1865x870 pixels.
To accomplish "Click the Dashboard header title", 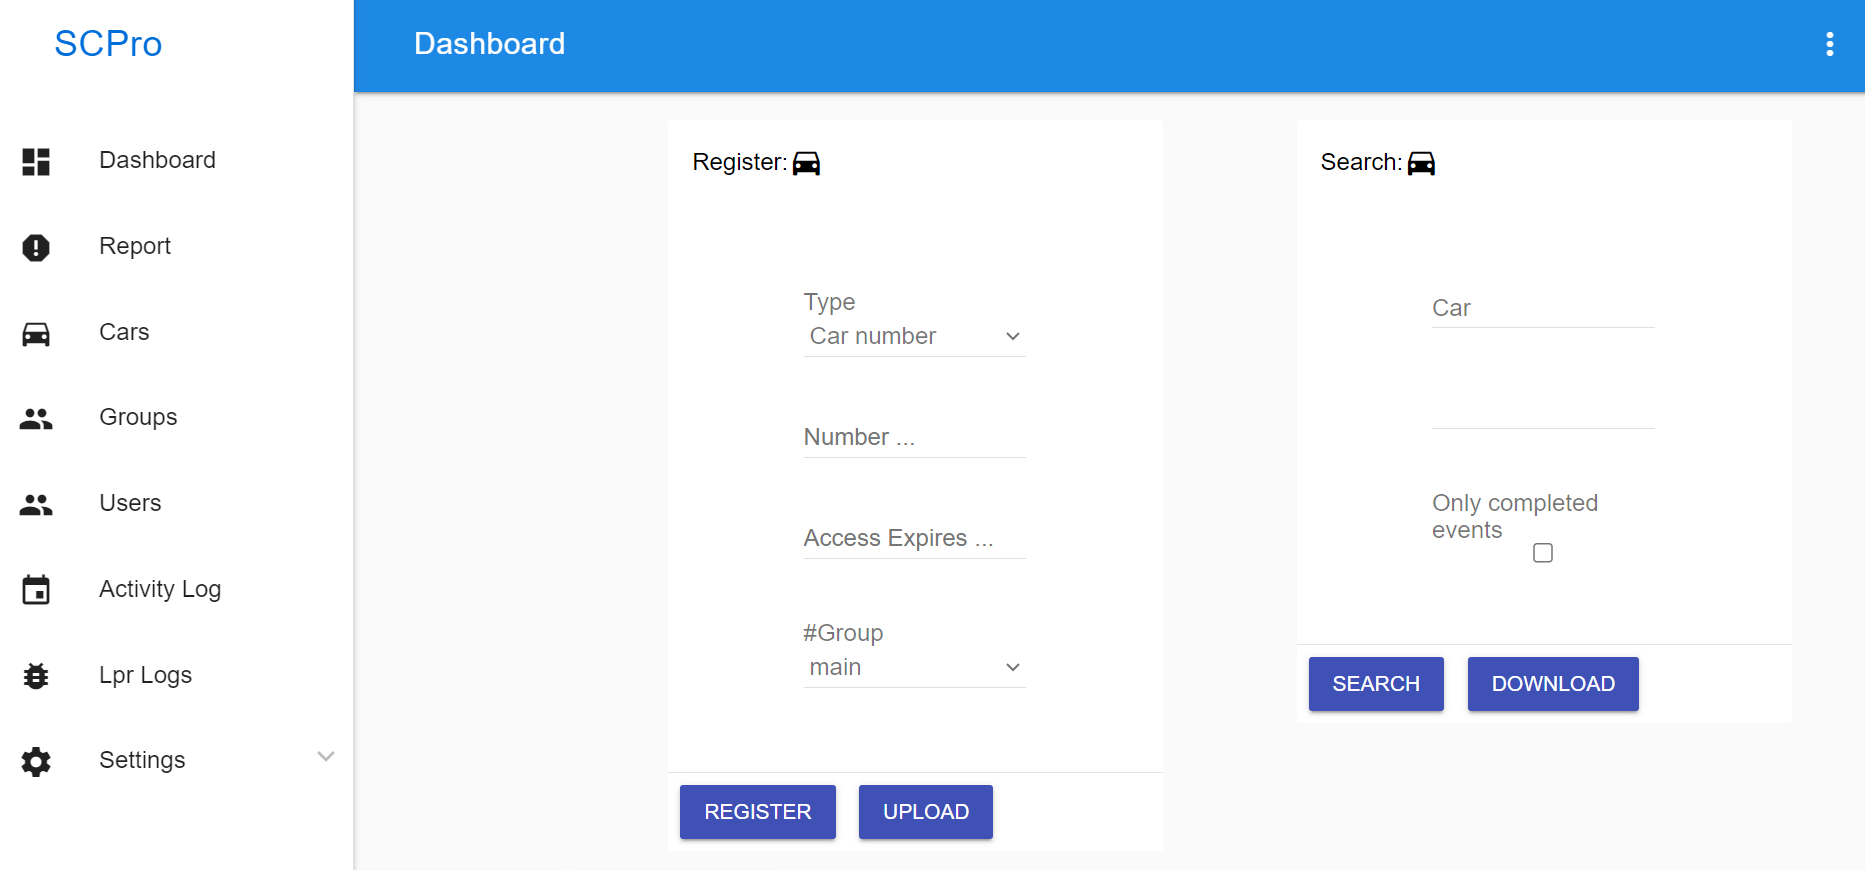I will pyautogui.click(x=490, y=44).
